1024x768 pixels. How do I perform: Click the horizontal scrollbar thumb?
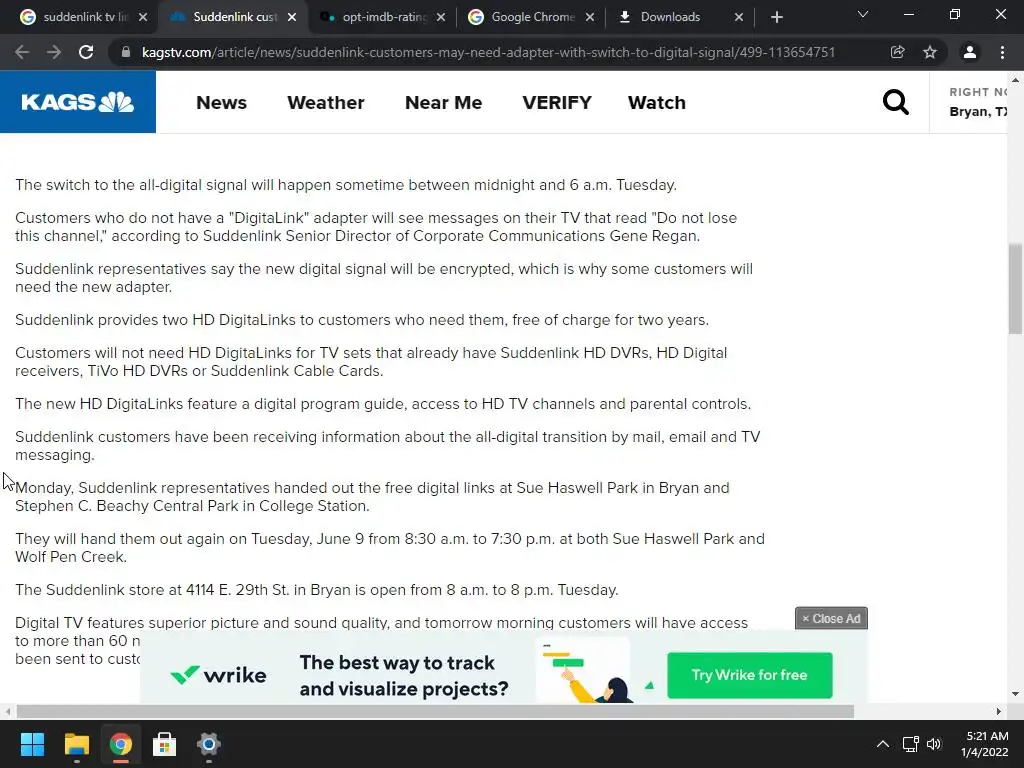[435, 711]
